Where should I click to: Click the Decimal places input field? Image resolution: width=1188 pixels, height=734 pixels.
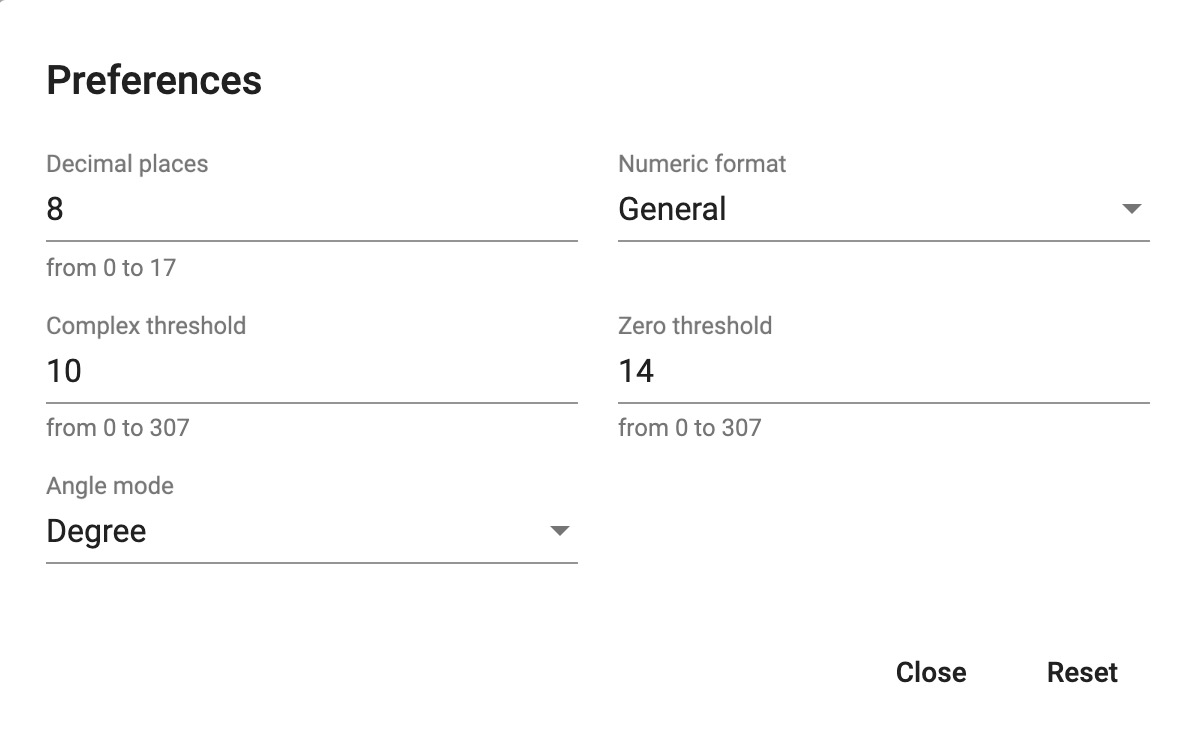click(310, 210)
